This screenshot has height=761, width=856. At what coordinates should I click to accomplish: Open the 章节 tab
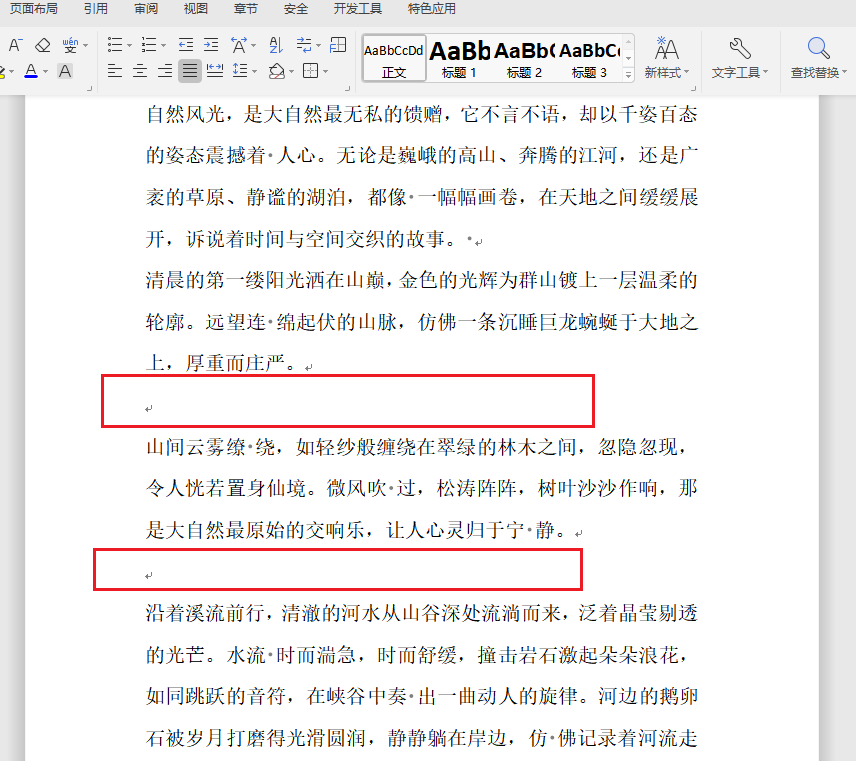[245, 9]
